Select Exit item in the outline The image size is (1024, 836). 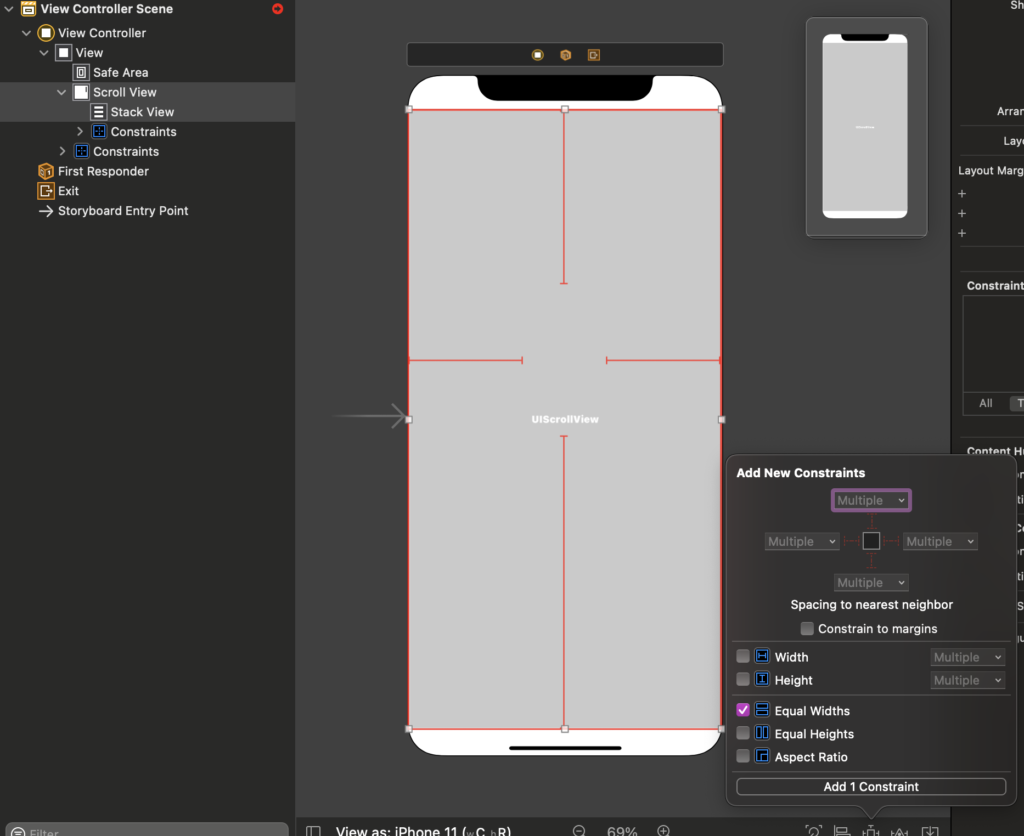click(68, 191)
